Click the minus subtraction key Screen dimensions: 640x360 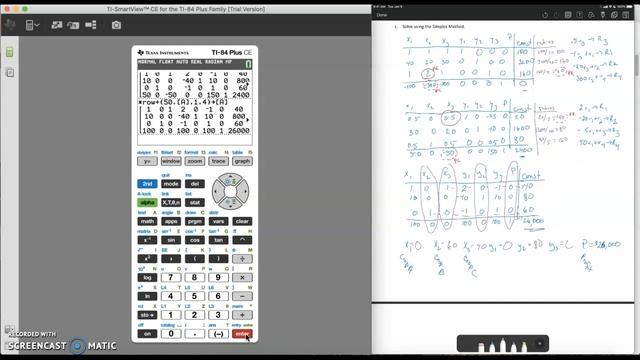(x=242, y=296)
